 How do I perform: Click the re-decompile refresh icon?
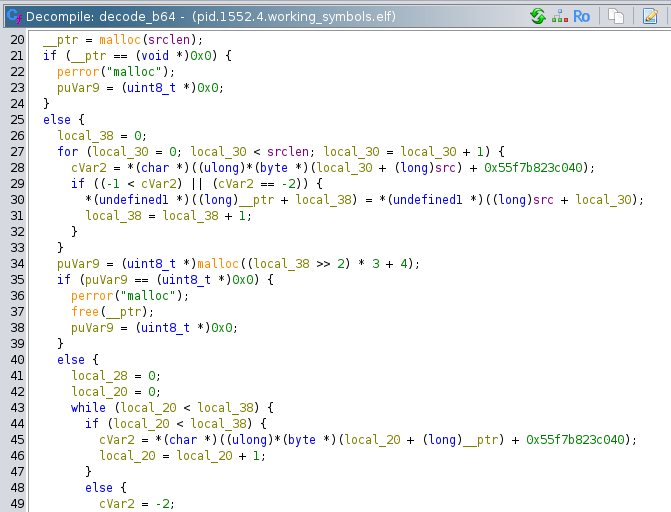[537, 16]
